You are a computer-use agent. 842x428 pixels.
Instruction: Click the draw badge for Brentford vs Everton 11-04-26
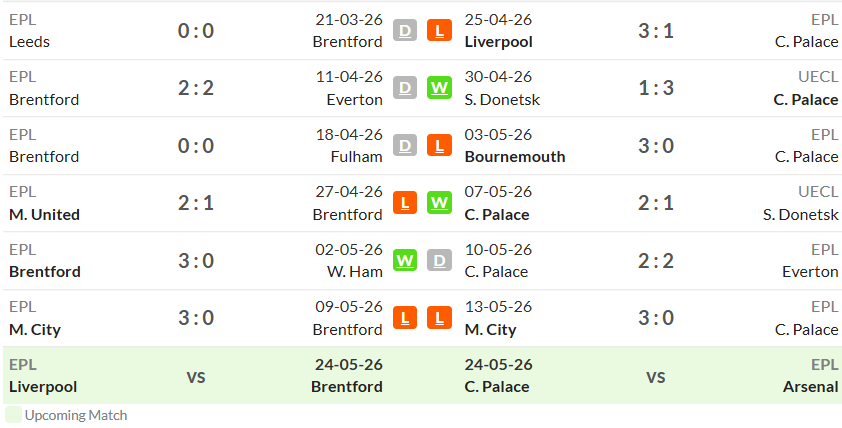(405, 88)
